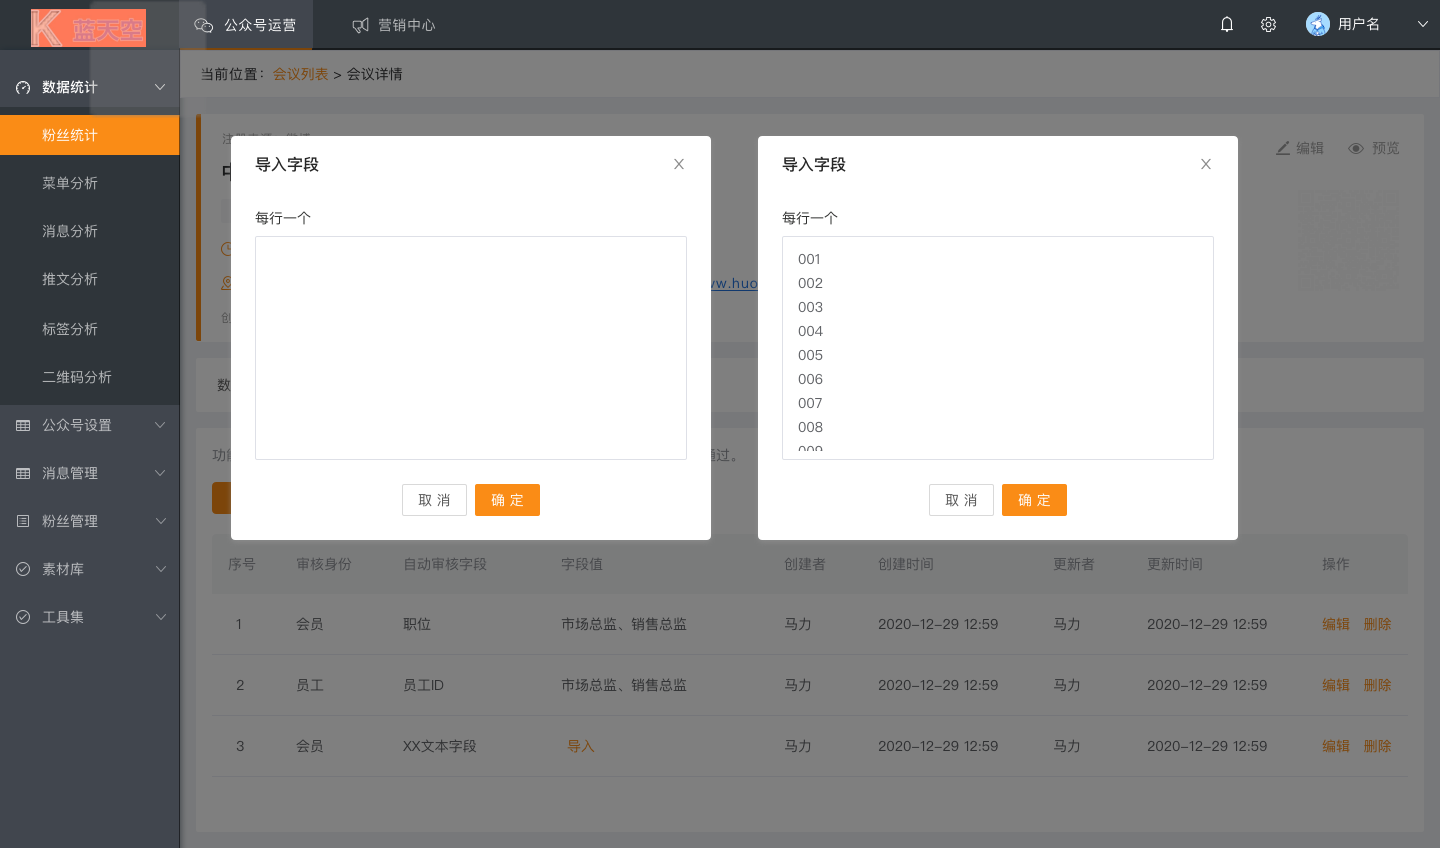
Task: Select 菜单分析 in the sidebar
Action: pos(70,183)
